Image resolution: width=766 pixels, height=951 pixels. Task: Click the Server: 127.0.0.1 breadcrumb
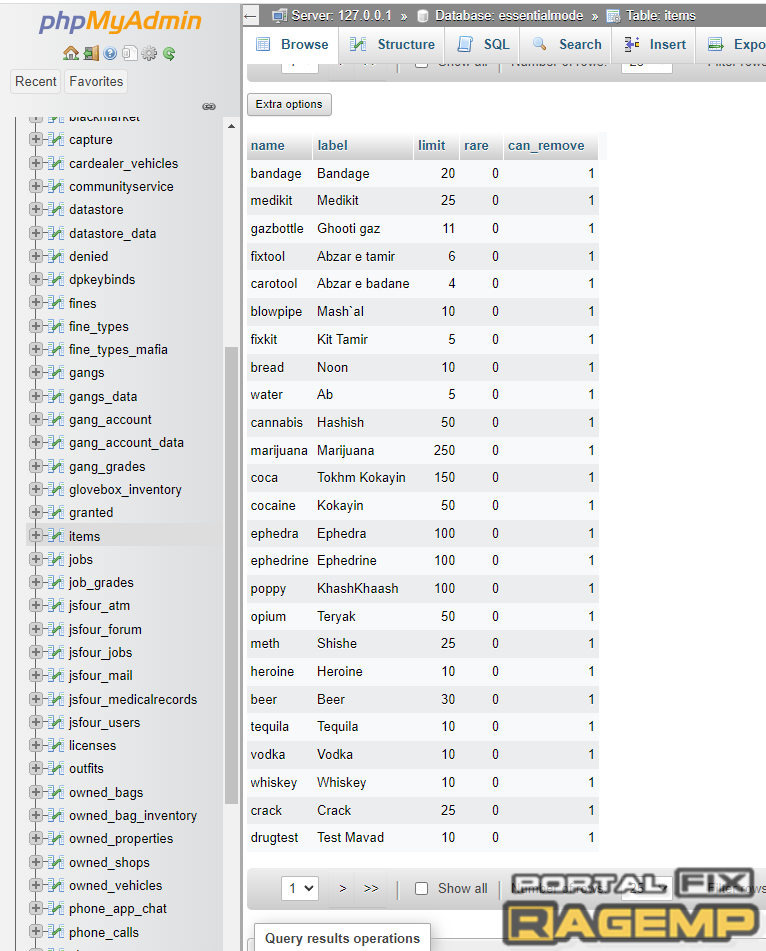341,16
